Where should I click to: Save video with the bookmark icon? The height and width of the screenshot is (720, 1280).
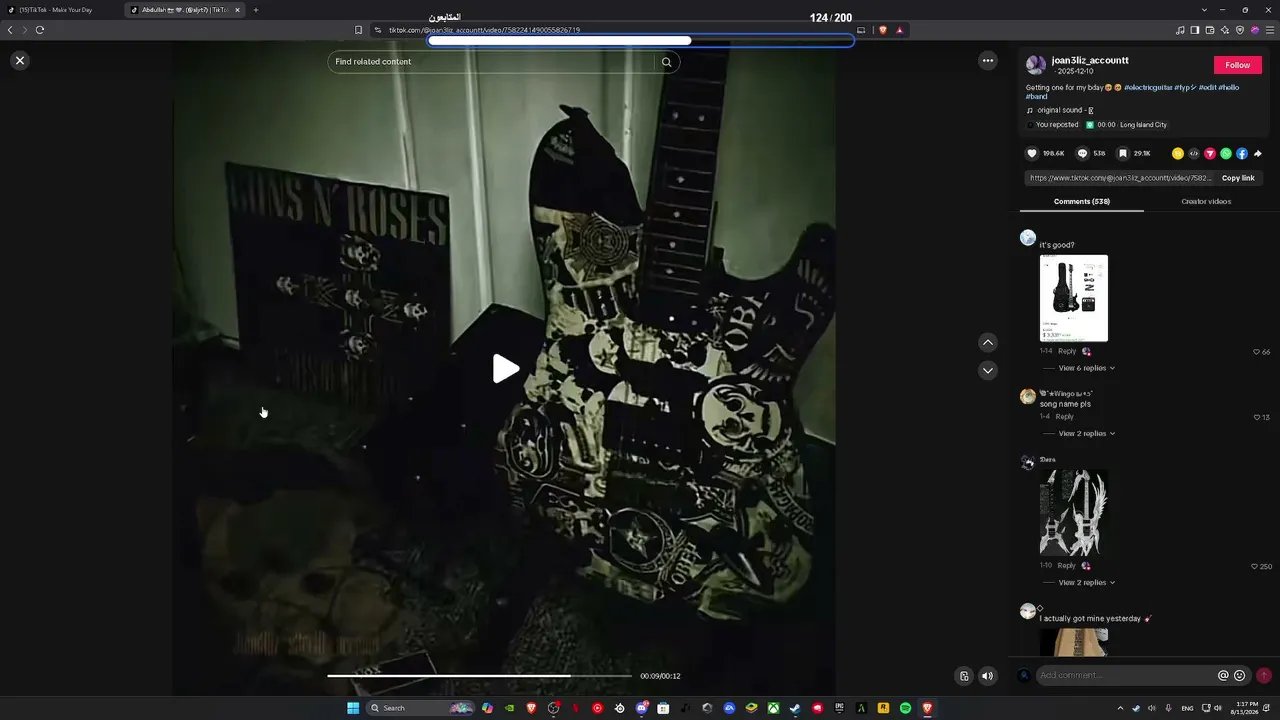tap(1123, 154)
